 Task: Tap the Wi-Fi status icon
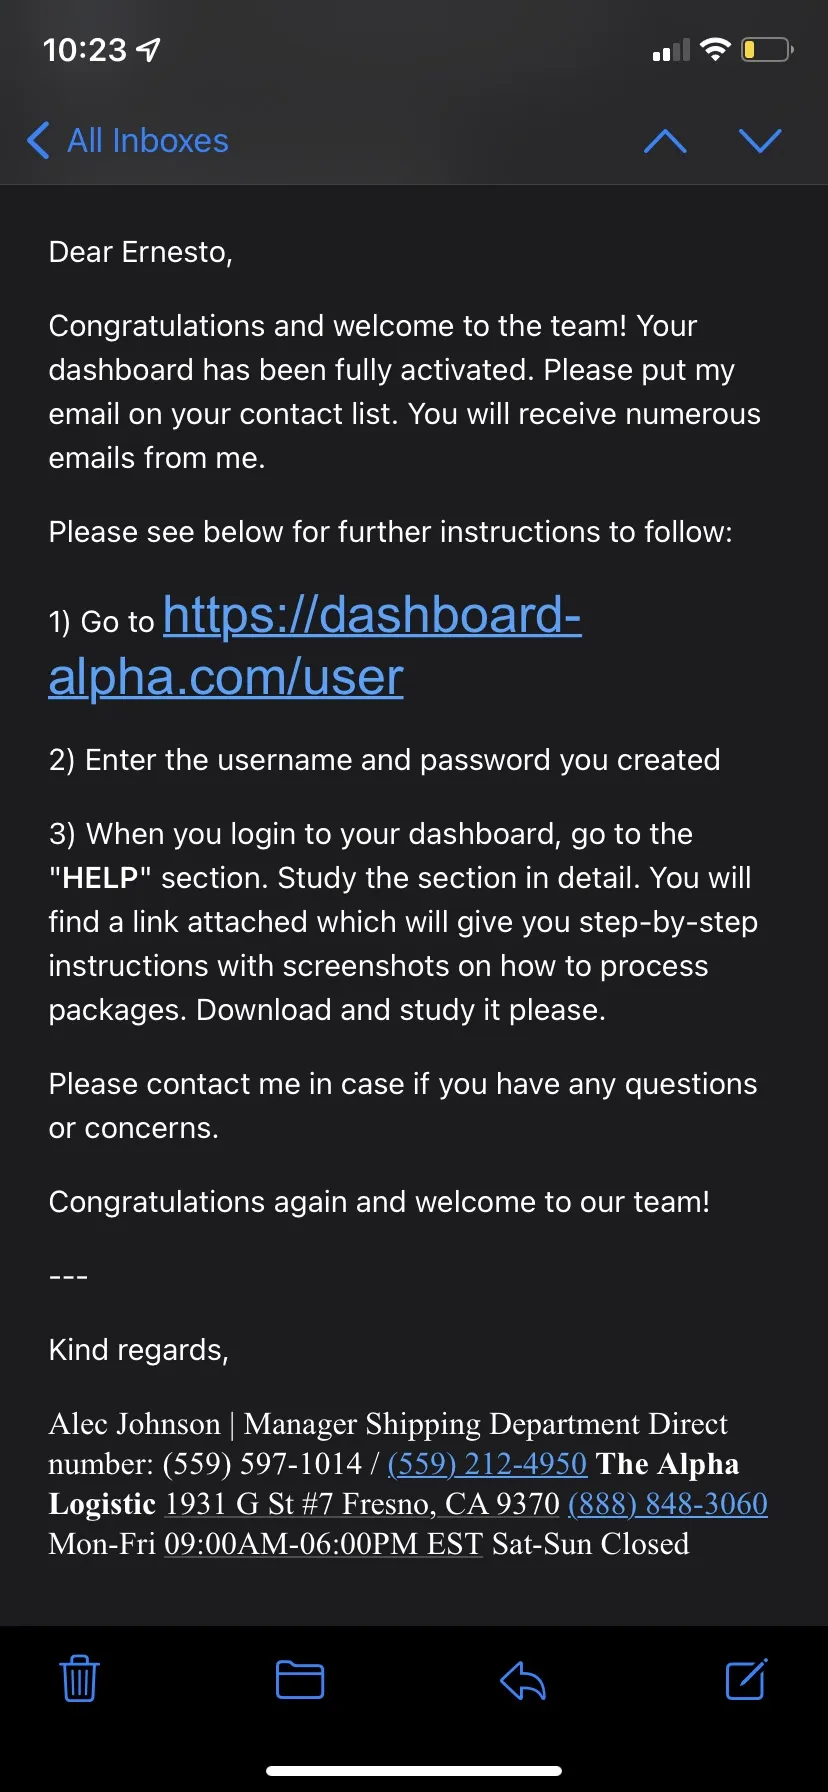click(x=715, y=49)
